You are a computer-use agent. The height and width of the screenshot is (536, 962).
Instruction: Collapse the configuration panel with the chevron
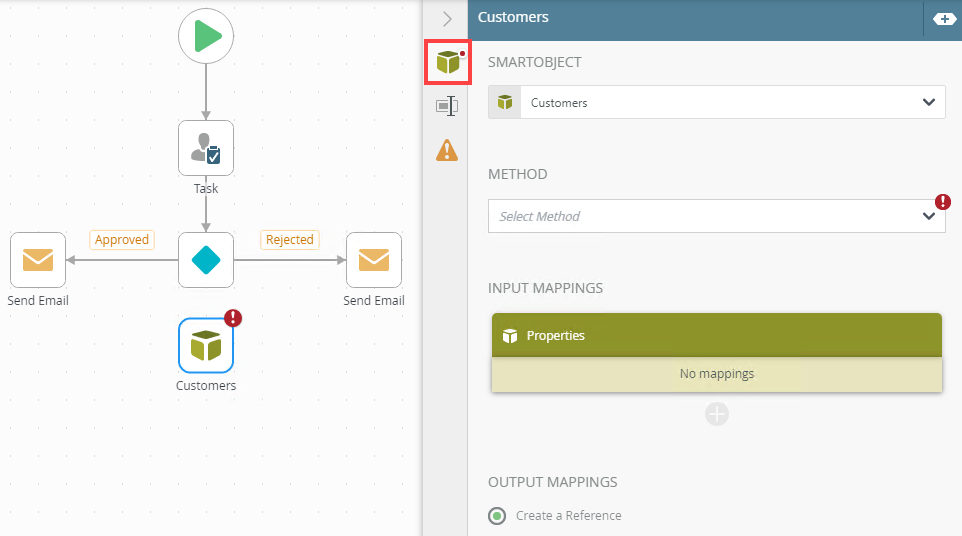[447, 18]
